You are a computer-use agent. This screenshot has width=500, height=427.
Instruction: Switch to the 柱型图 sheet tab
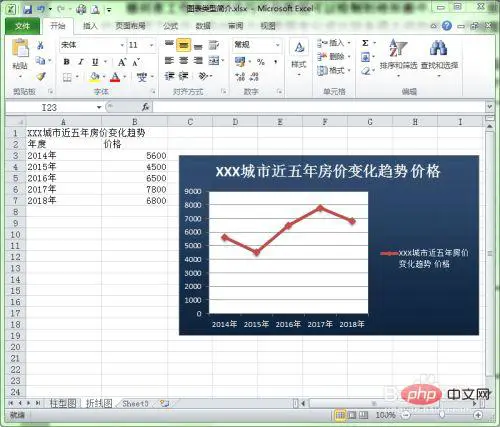tap(63, 403)
